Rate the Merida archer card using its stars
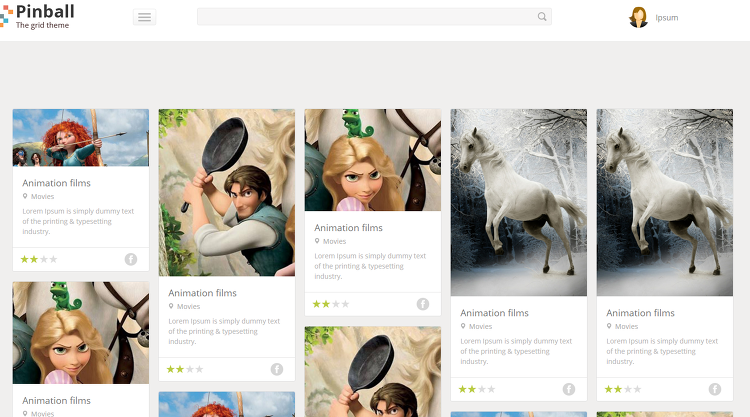 [x=39, y=259]
